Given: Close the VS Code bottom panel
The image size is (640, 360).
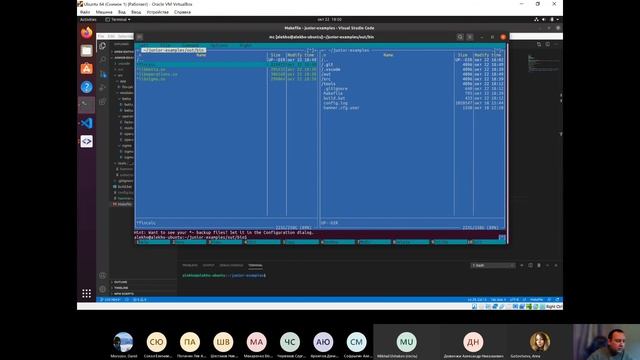Looking at the screenshot, I should (556, 265).
